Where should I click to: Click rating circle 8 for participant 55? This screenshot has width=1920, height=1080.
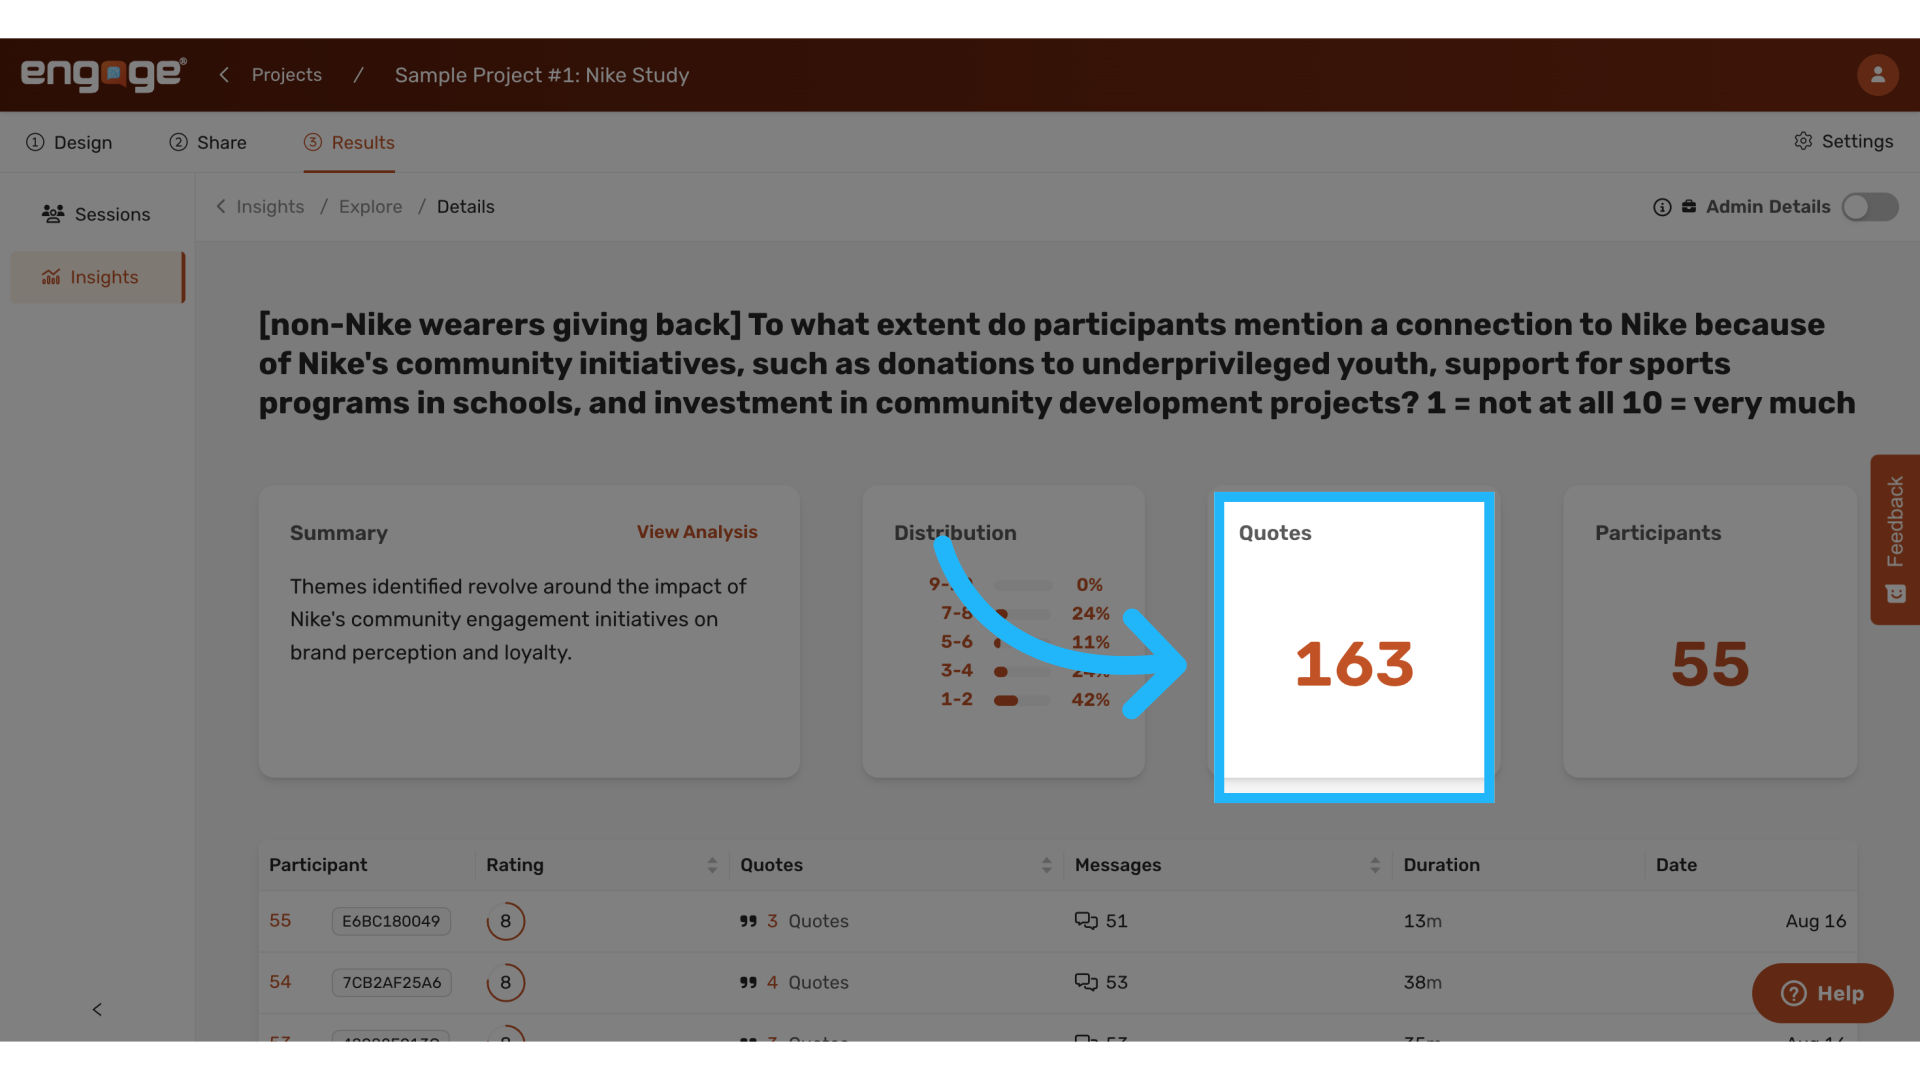pyautogui.click(x=505, y=921)
